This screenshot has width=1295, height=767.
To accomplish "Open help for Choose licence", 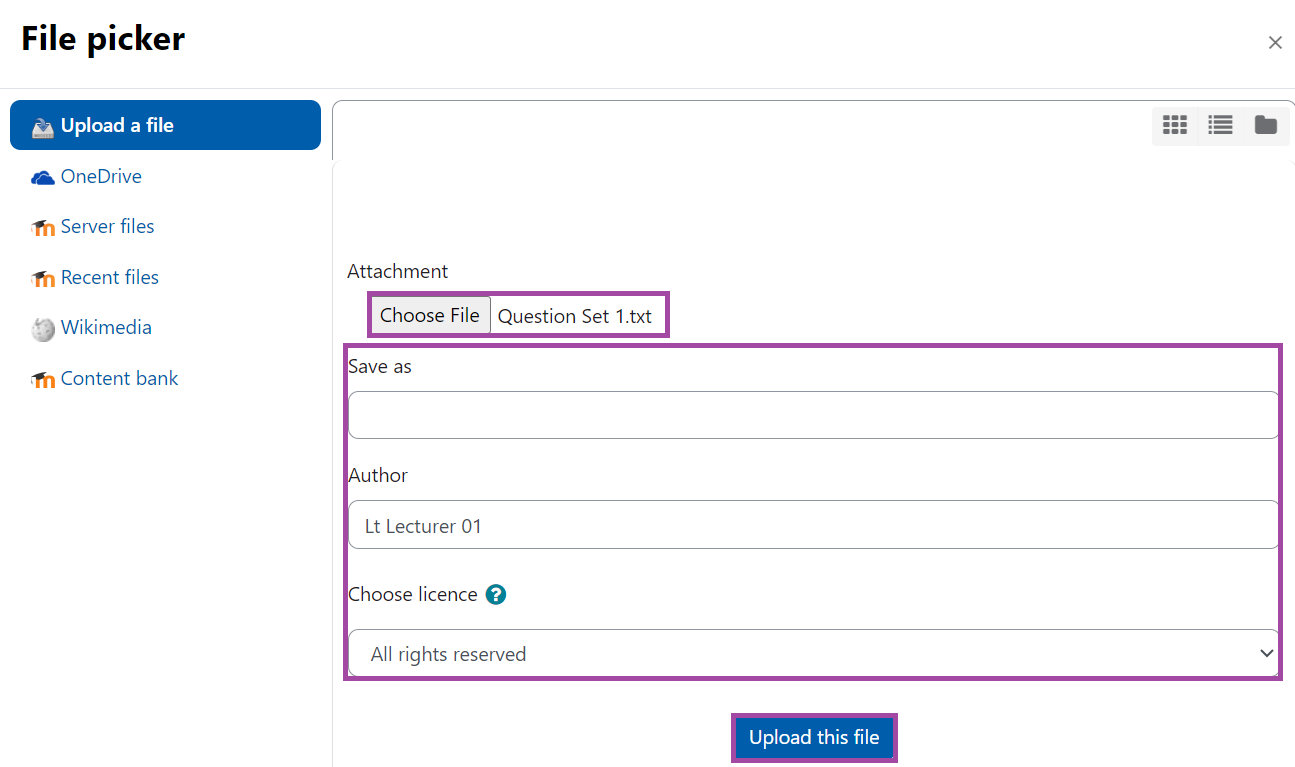I will coord(496,594).
